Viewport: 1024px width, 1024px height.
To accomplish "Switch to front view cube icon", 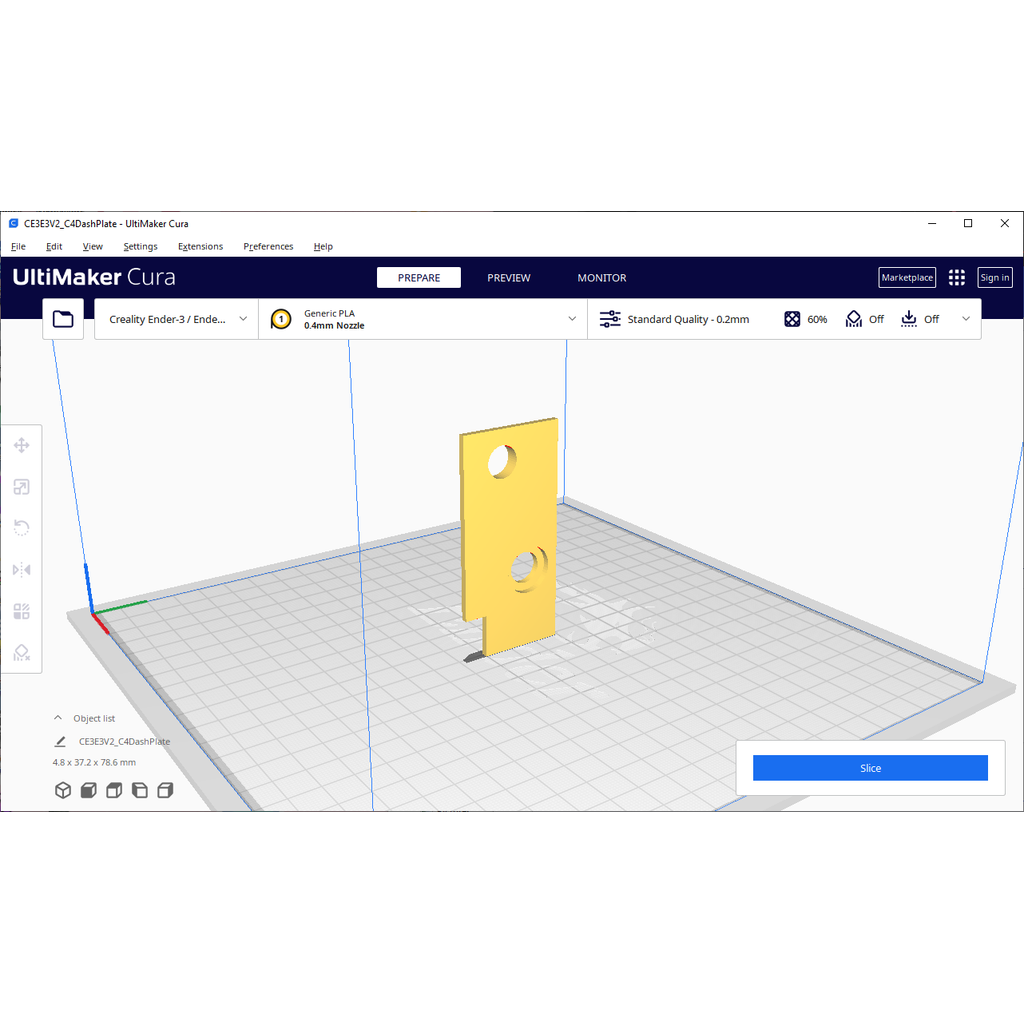I will click(88, 790).
